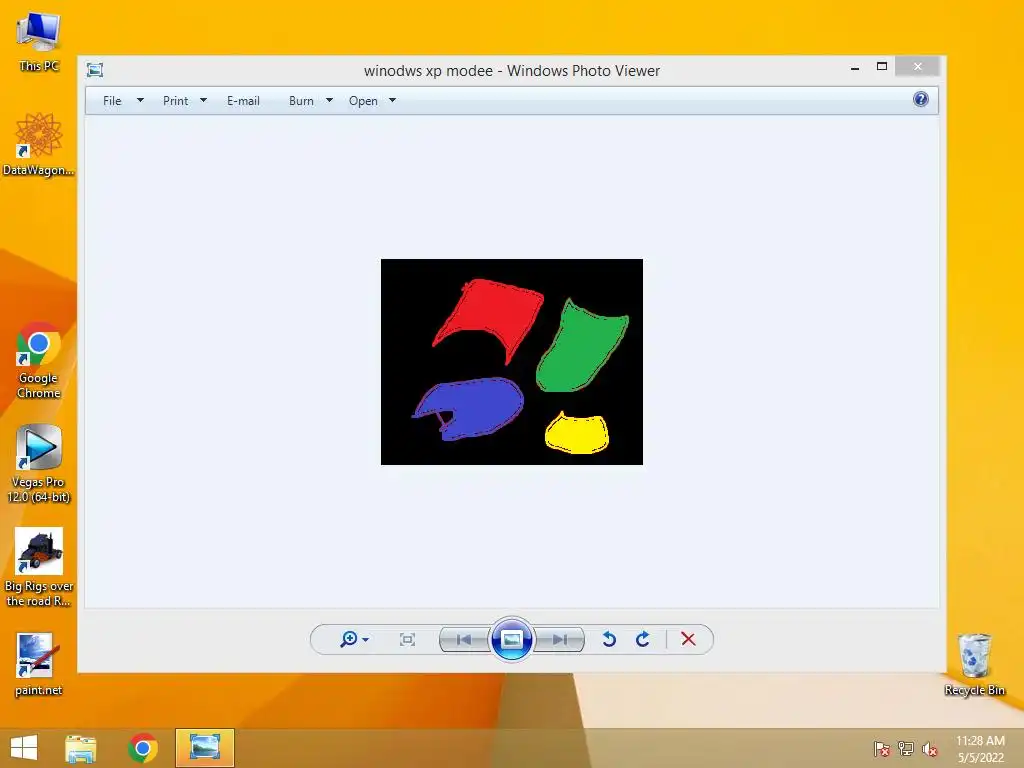Image resolution: width=1024 pixels, height=768 pixels.
Task: Click Photo Viewer taskbar button
Action: 204,748
